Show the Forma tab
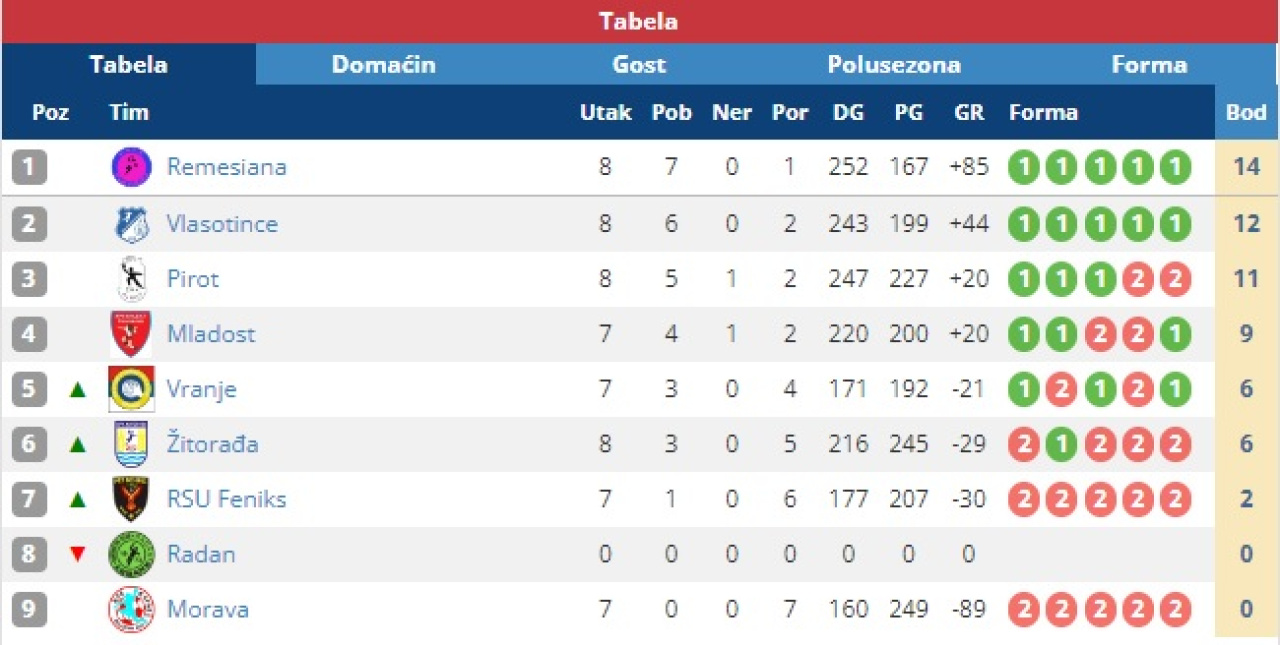 coord(1149,65)
